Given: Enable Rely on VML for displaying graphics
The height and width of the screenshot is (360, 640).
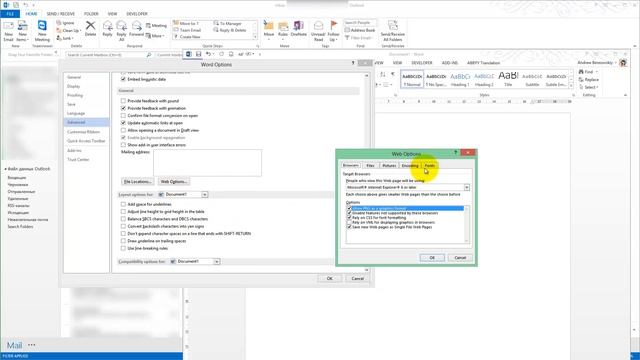Looking at the screenshot, I should coord(349,222).
